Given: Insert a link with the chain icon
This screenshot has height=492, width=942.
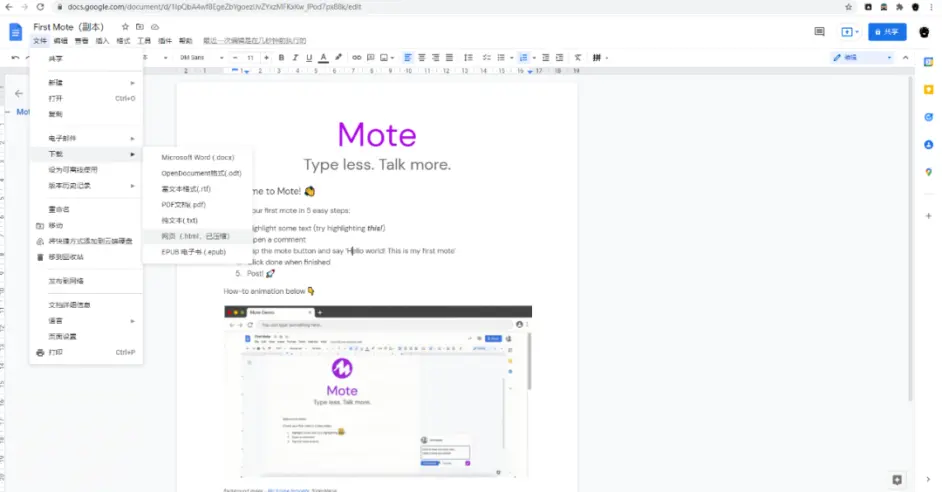Looking at the screenshot, I should [x=357, y=58].
